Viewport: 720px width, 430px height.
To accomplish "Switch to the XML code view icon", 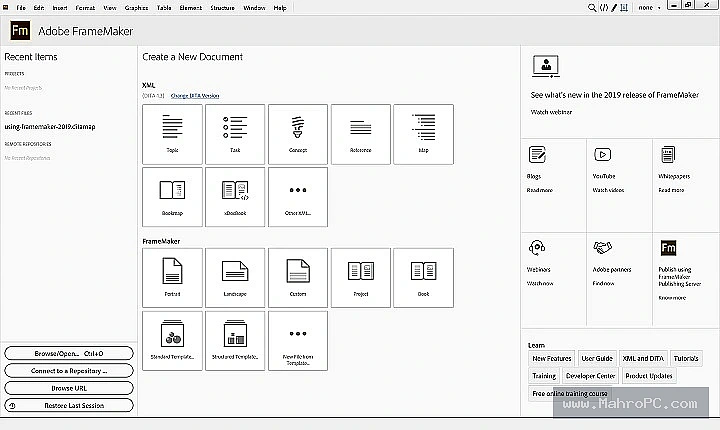I will (x=604, y=8).
